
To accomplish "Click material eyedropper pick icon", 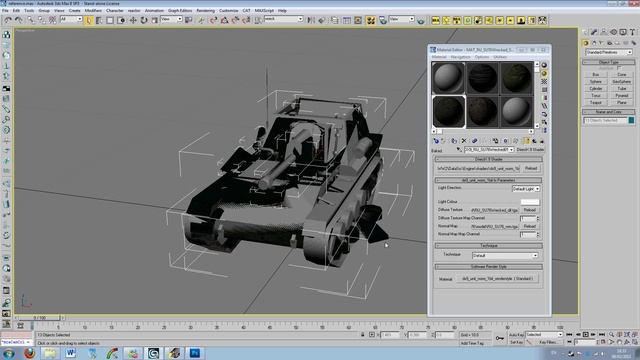I will point(459,150).
